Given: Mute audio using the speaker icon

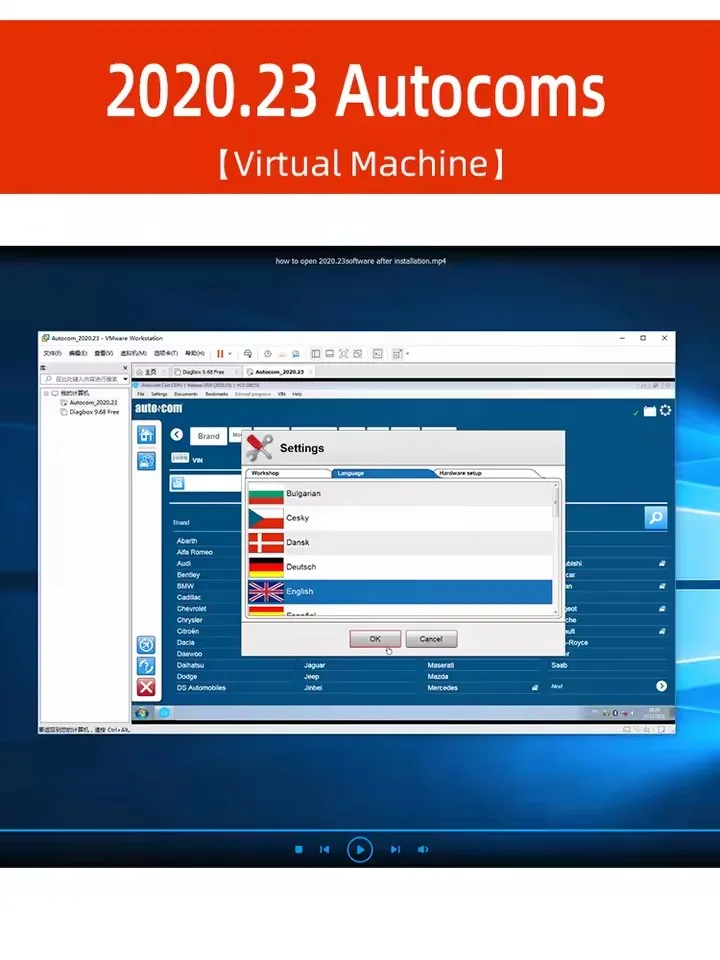Looking at the screenshot, I should pyautogui.click(x=422, y=849).
